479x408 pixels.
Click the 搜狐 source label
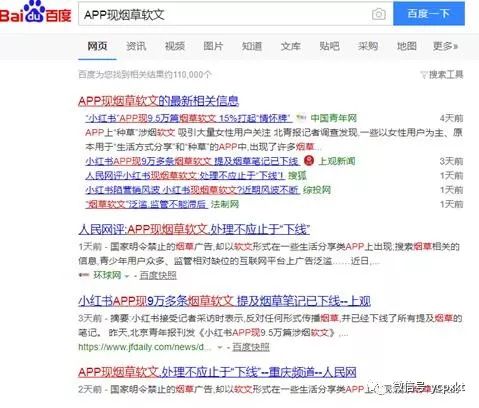coord(297,175)
